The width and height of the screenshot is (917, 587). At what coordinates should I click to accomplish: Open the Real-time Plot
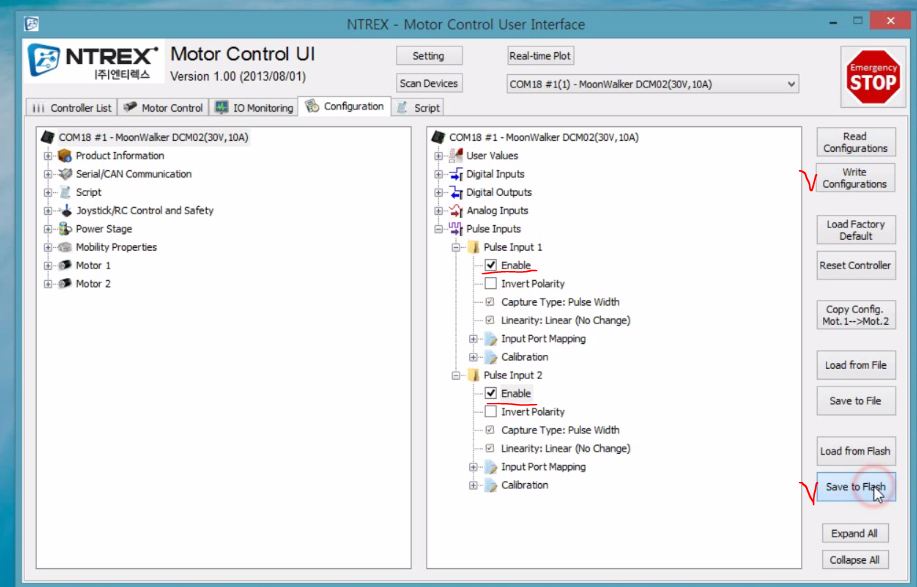point(540,56)
